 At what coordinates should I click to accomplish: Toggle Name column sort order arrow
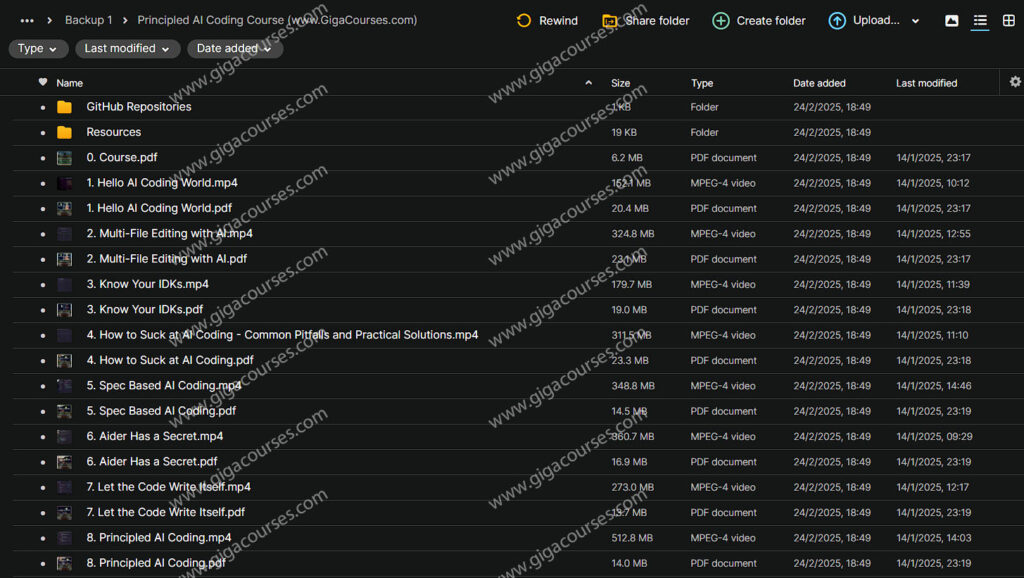click(x=588, y=83)
